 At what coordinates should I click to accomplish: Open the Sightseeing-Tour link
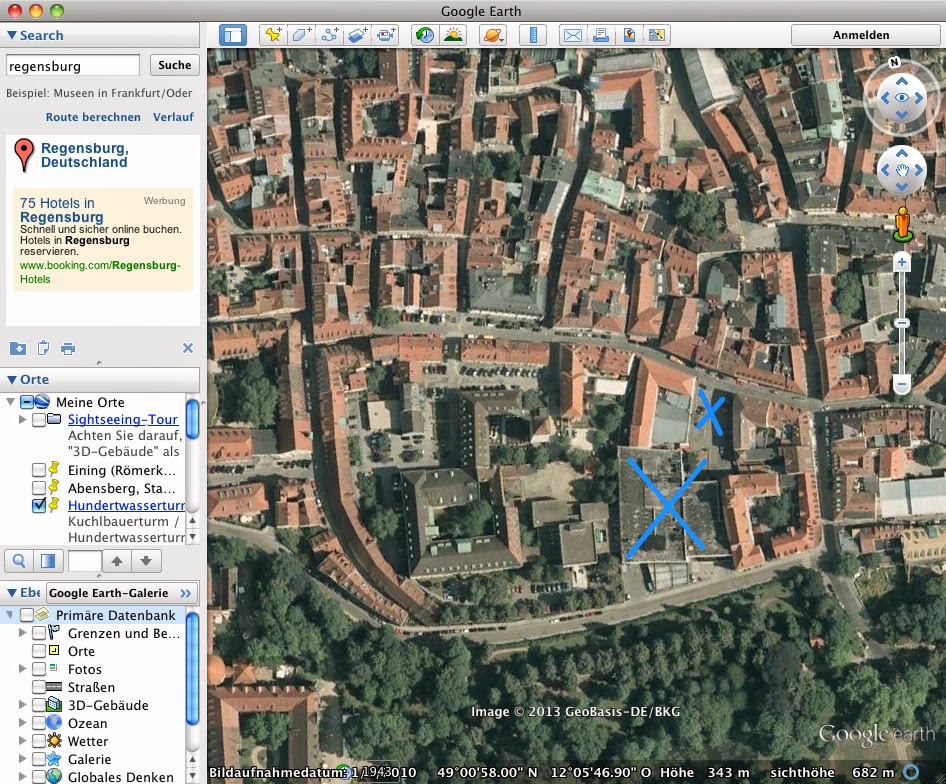point(122,419)
